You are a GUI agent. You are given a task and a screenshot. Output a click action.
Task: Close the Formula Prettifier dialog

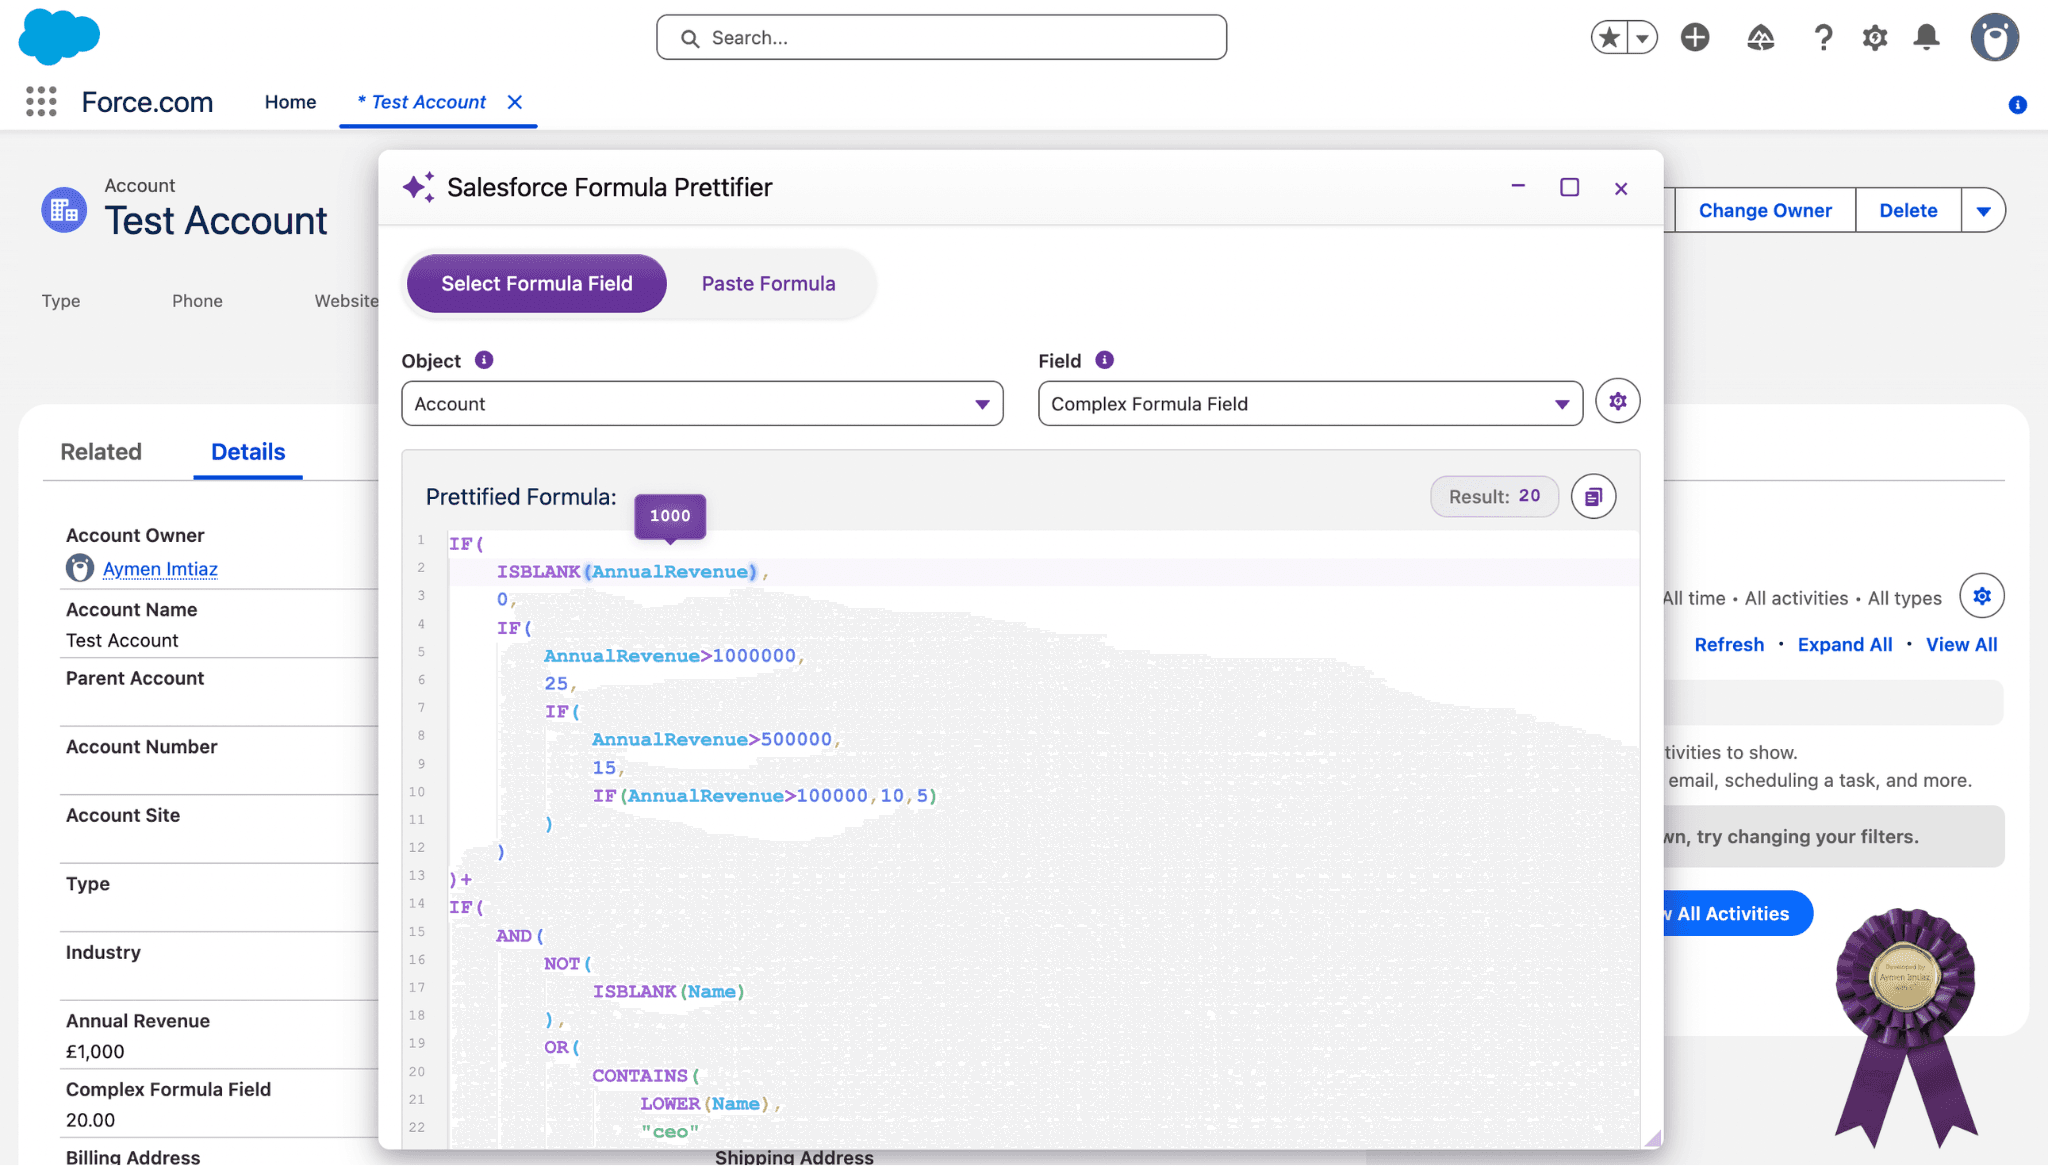[1621, 188]
